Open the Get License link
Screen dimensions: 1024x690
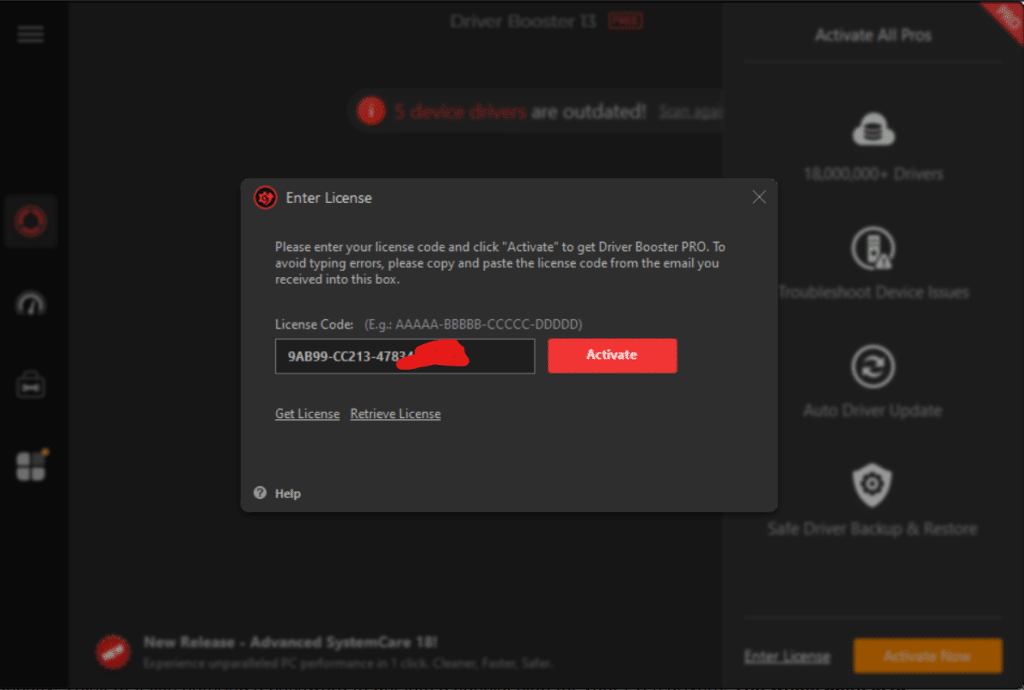[307, 414]
